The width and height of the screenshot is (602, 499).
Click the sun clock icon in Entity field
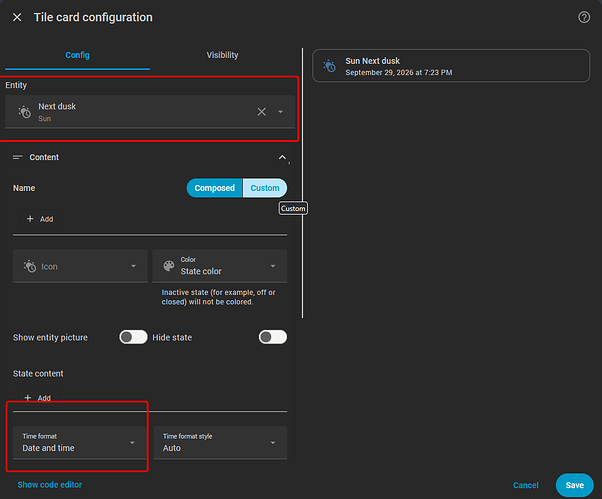click(25, 112)
